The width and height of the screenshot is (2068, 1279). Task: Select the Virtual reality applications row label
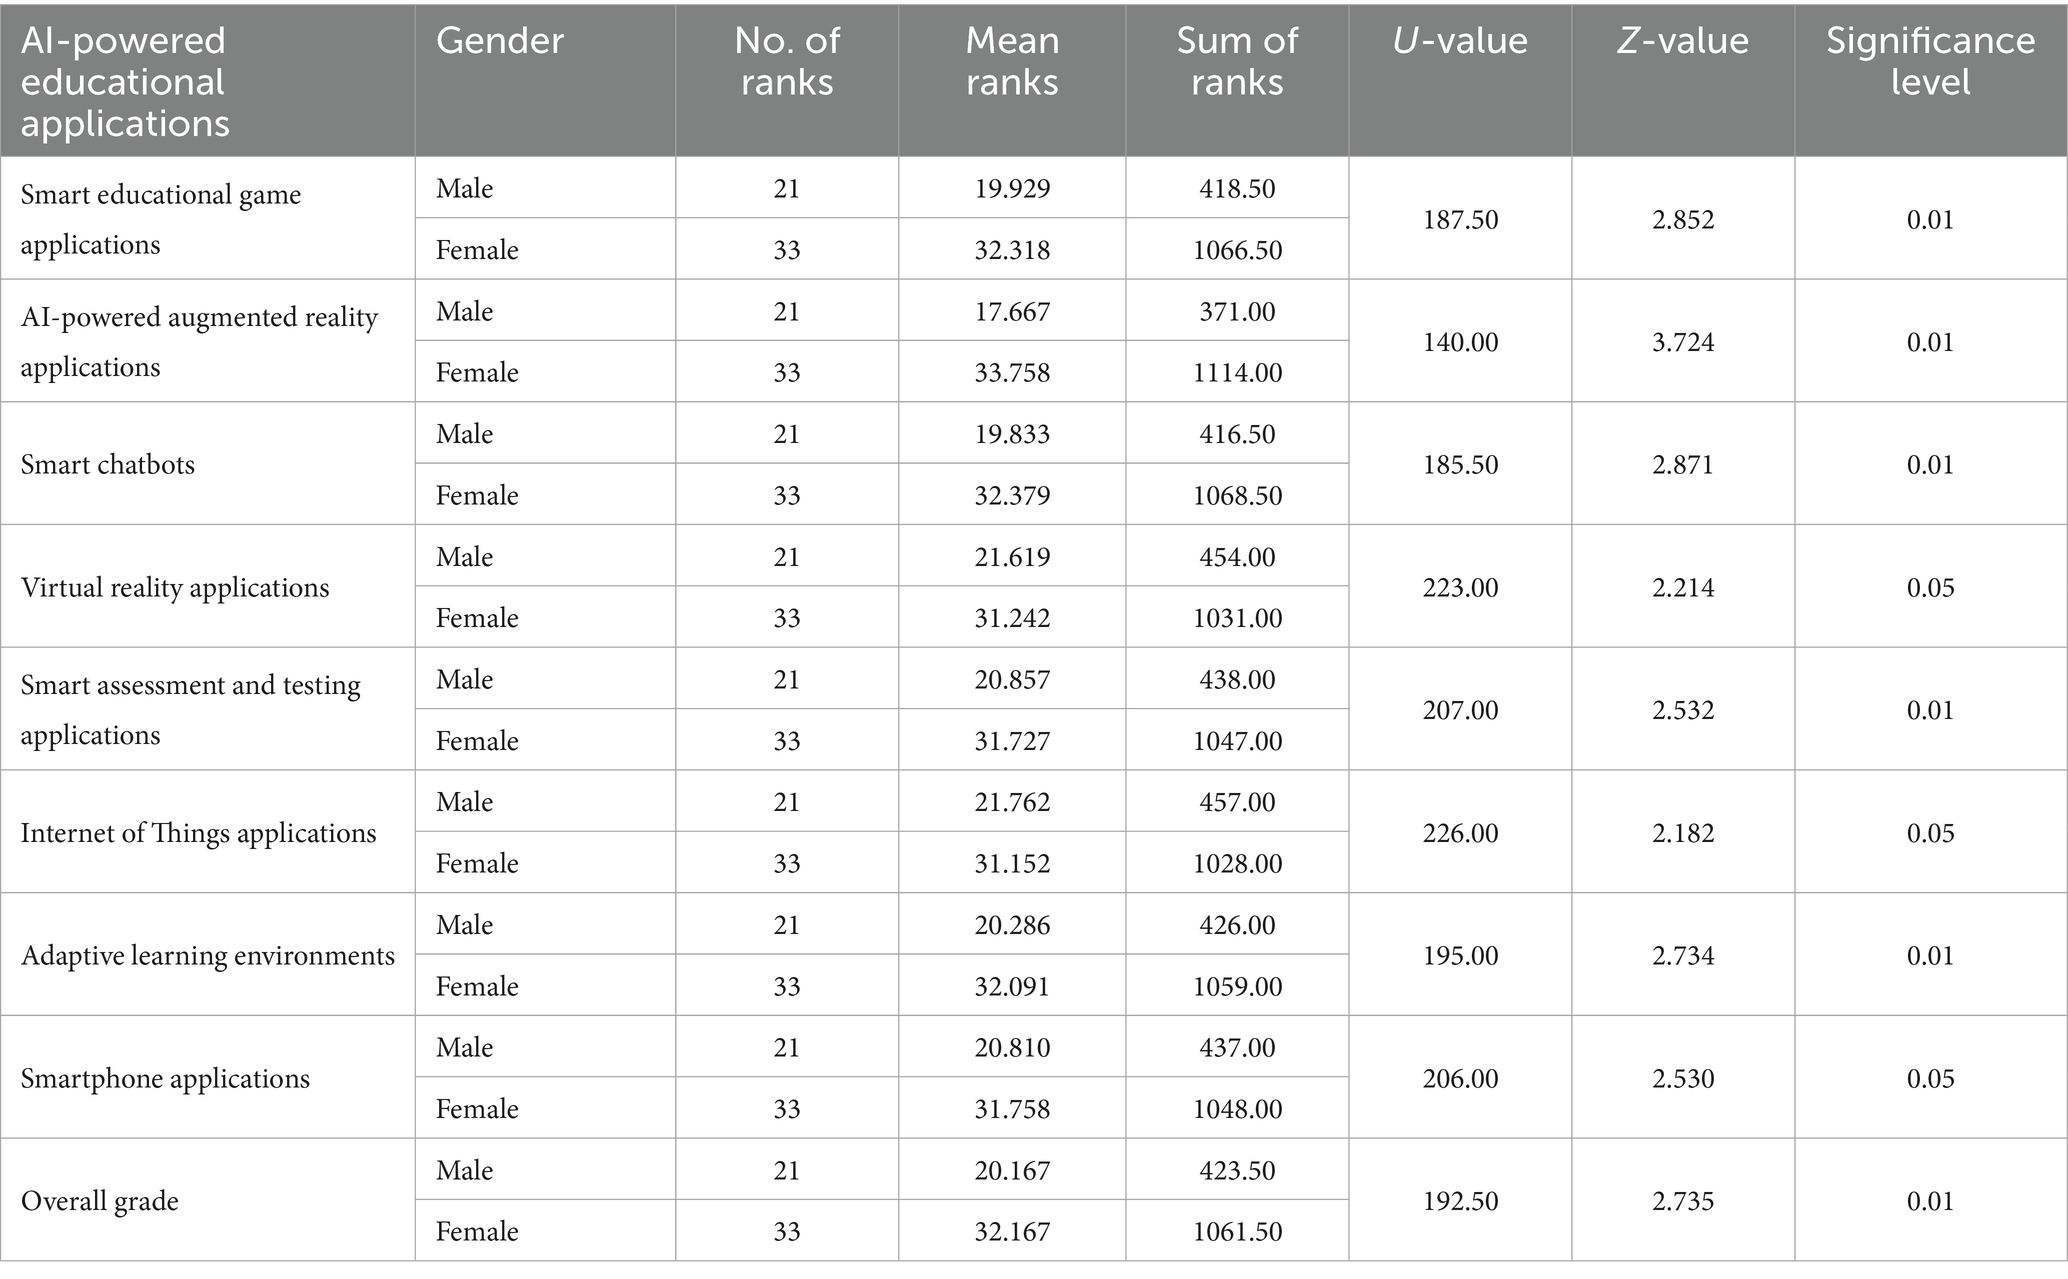(x=175, y=587)
